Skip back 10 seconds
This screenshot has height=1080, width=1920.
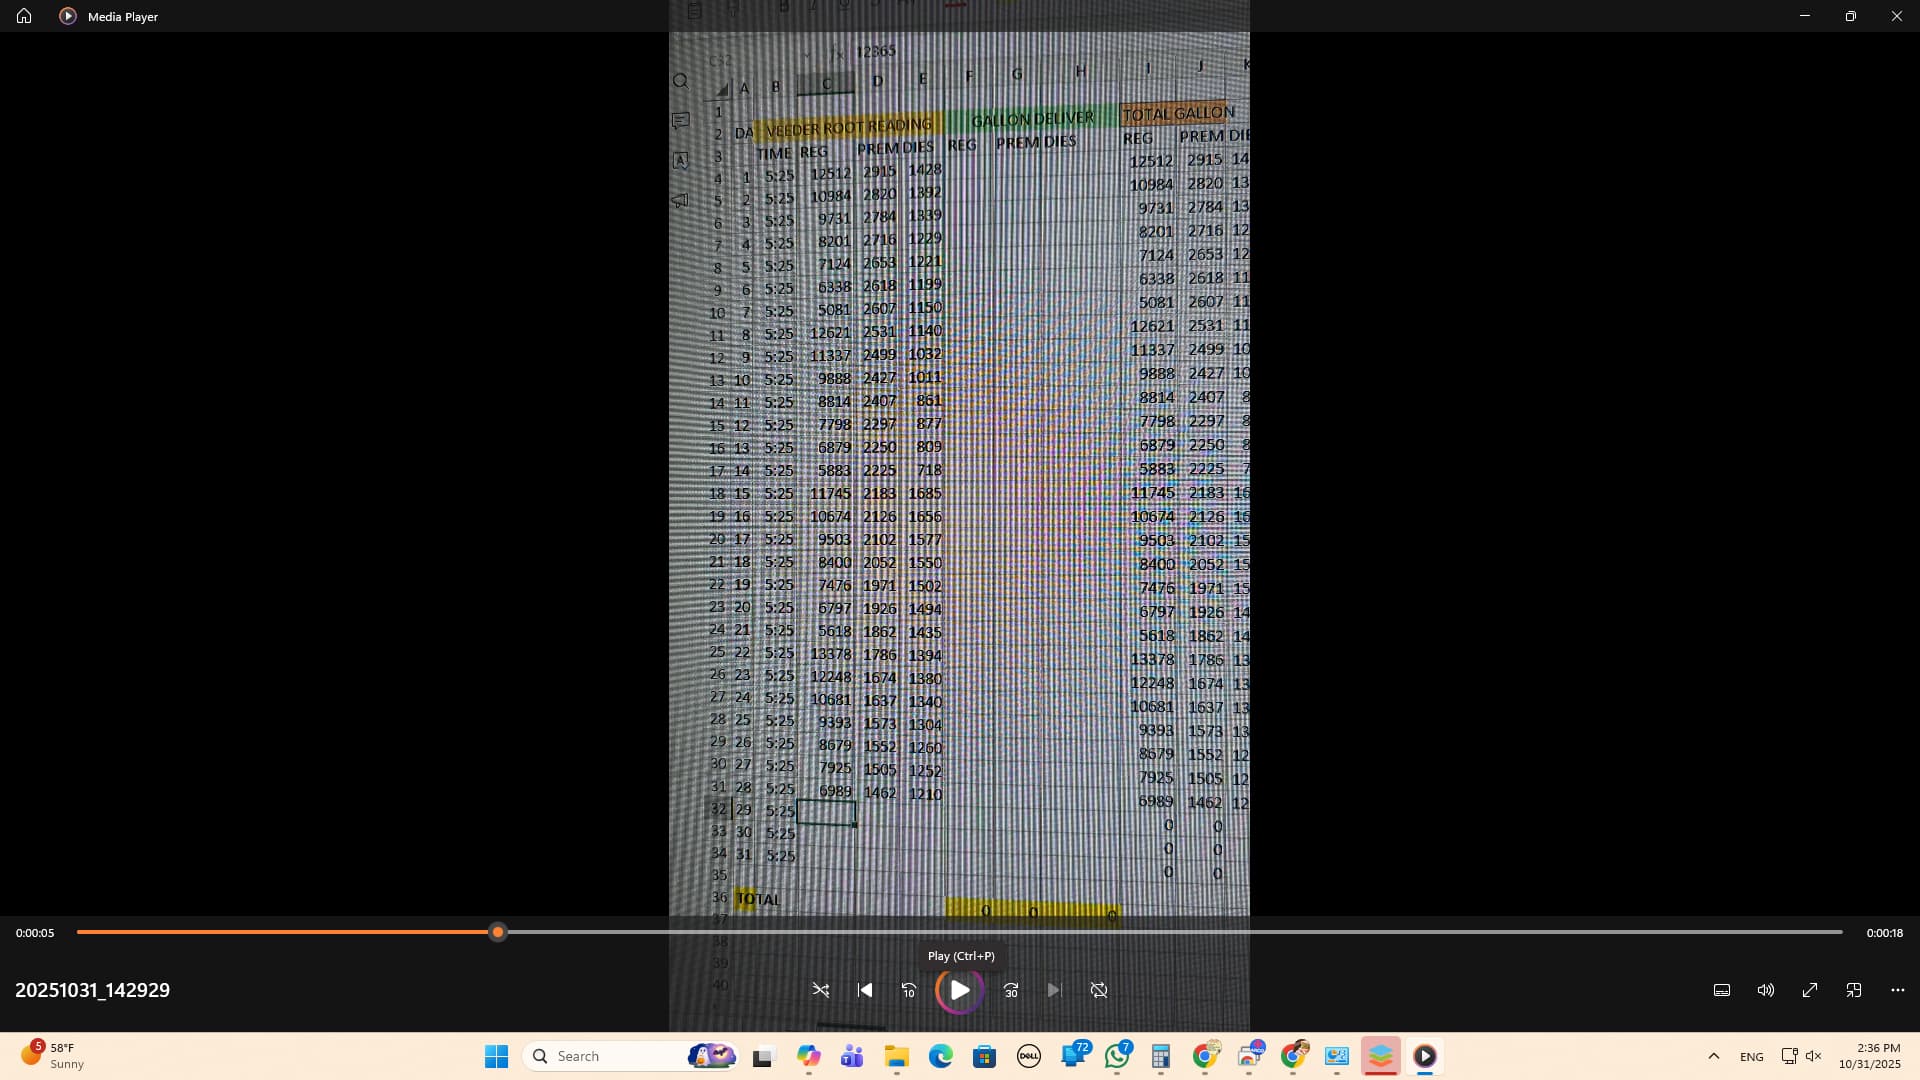click(909, 990)
